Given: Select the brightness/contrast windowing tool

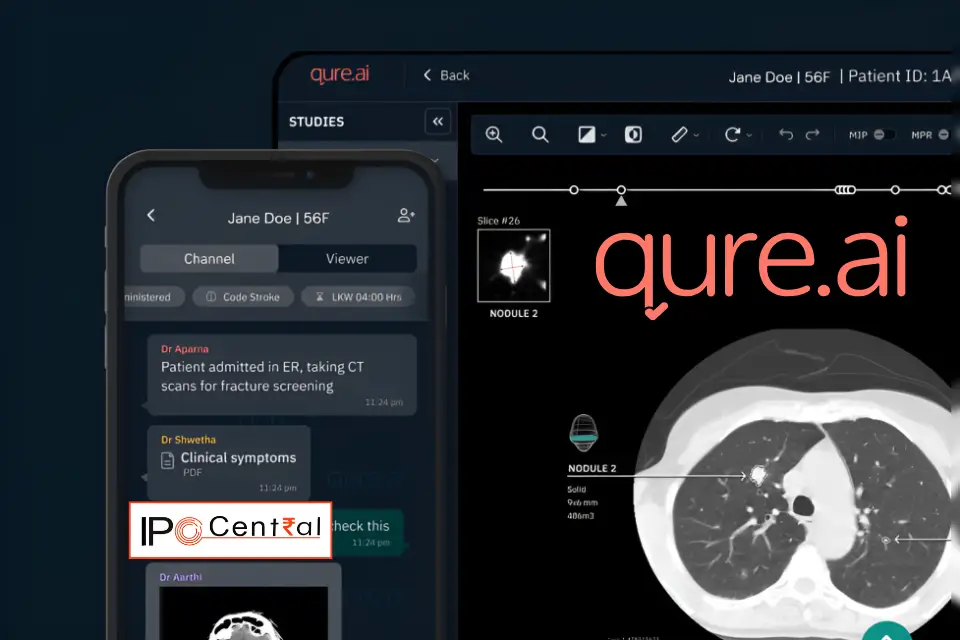Looking at the screenshot, I should coord(585,134).
